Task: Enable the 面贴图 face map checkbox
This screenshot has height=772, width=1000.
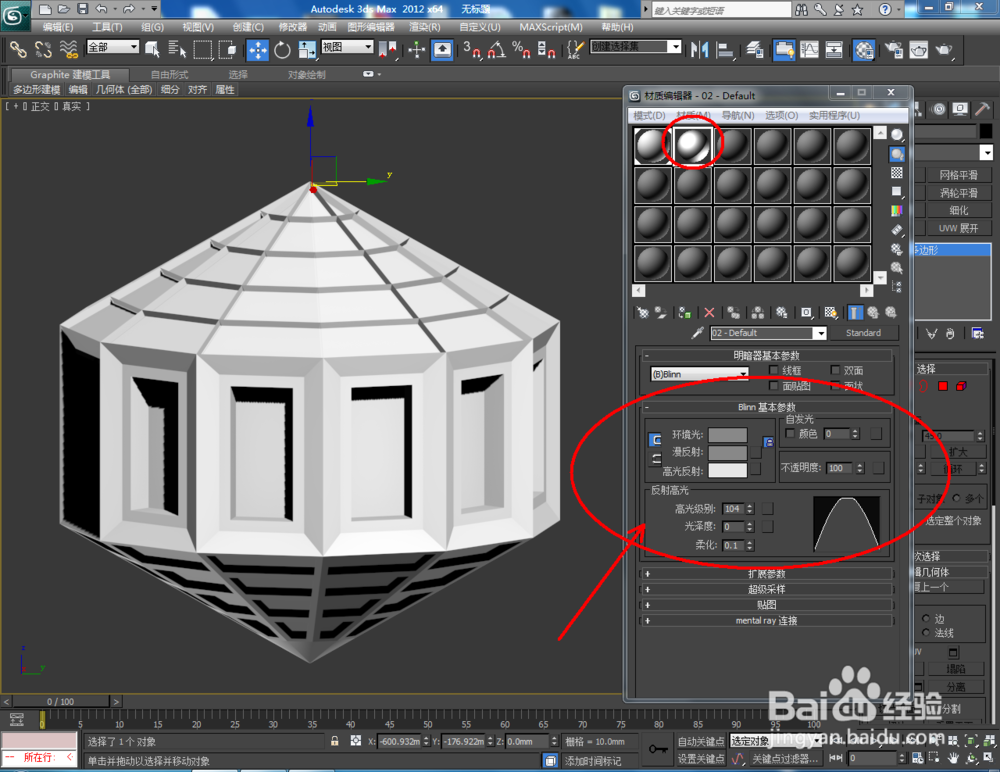Action: click(774, 385)
